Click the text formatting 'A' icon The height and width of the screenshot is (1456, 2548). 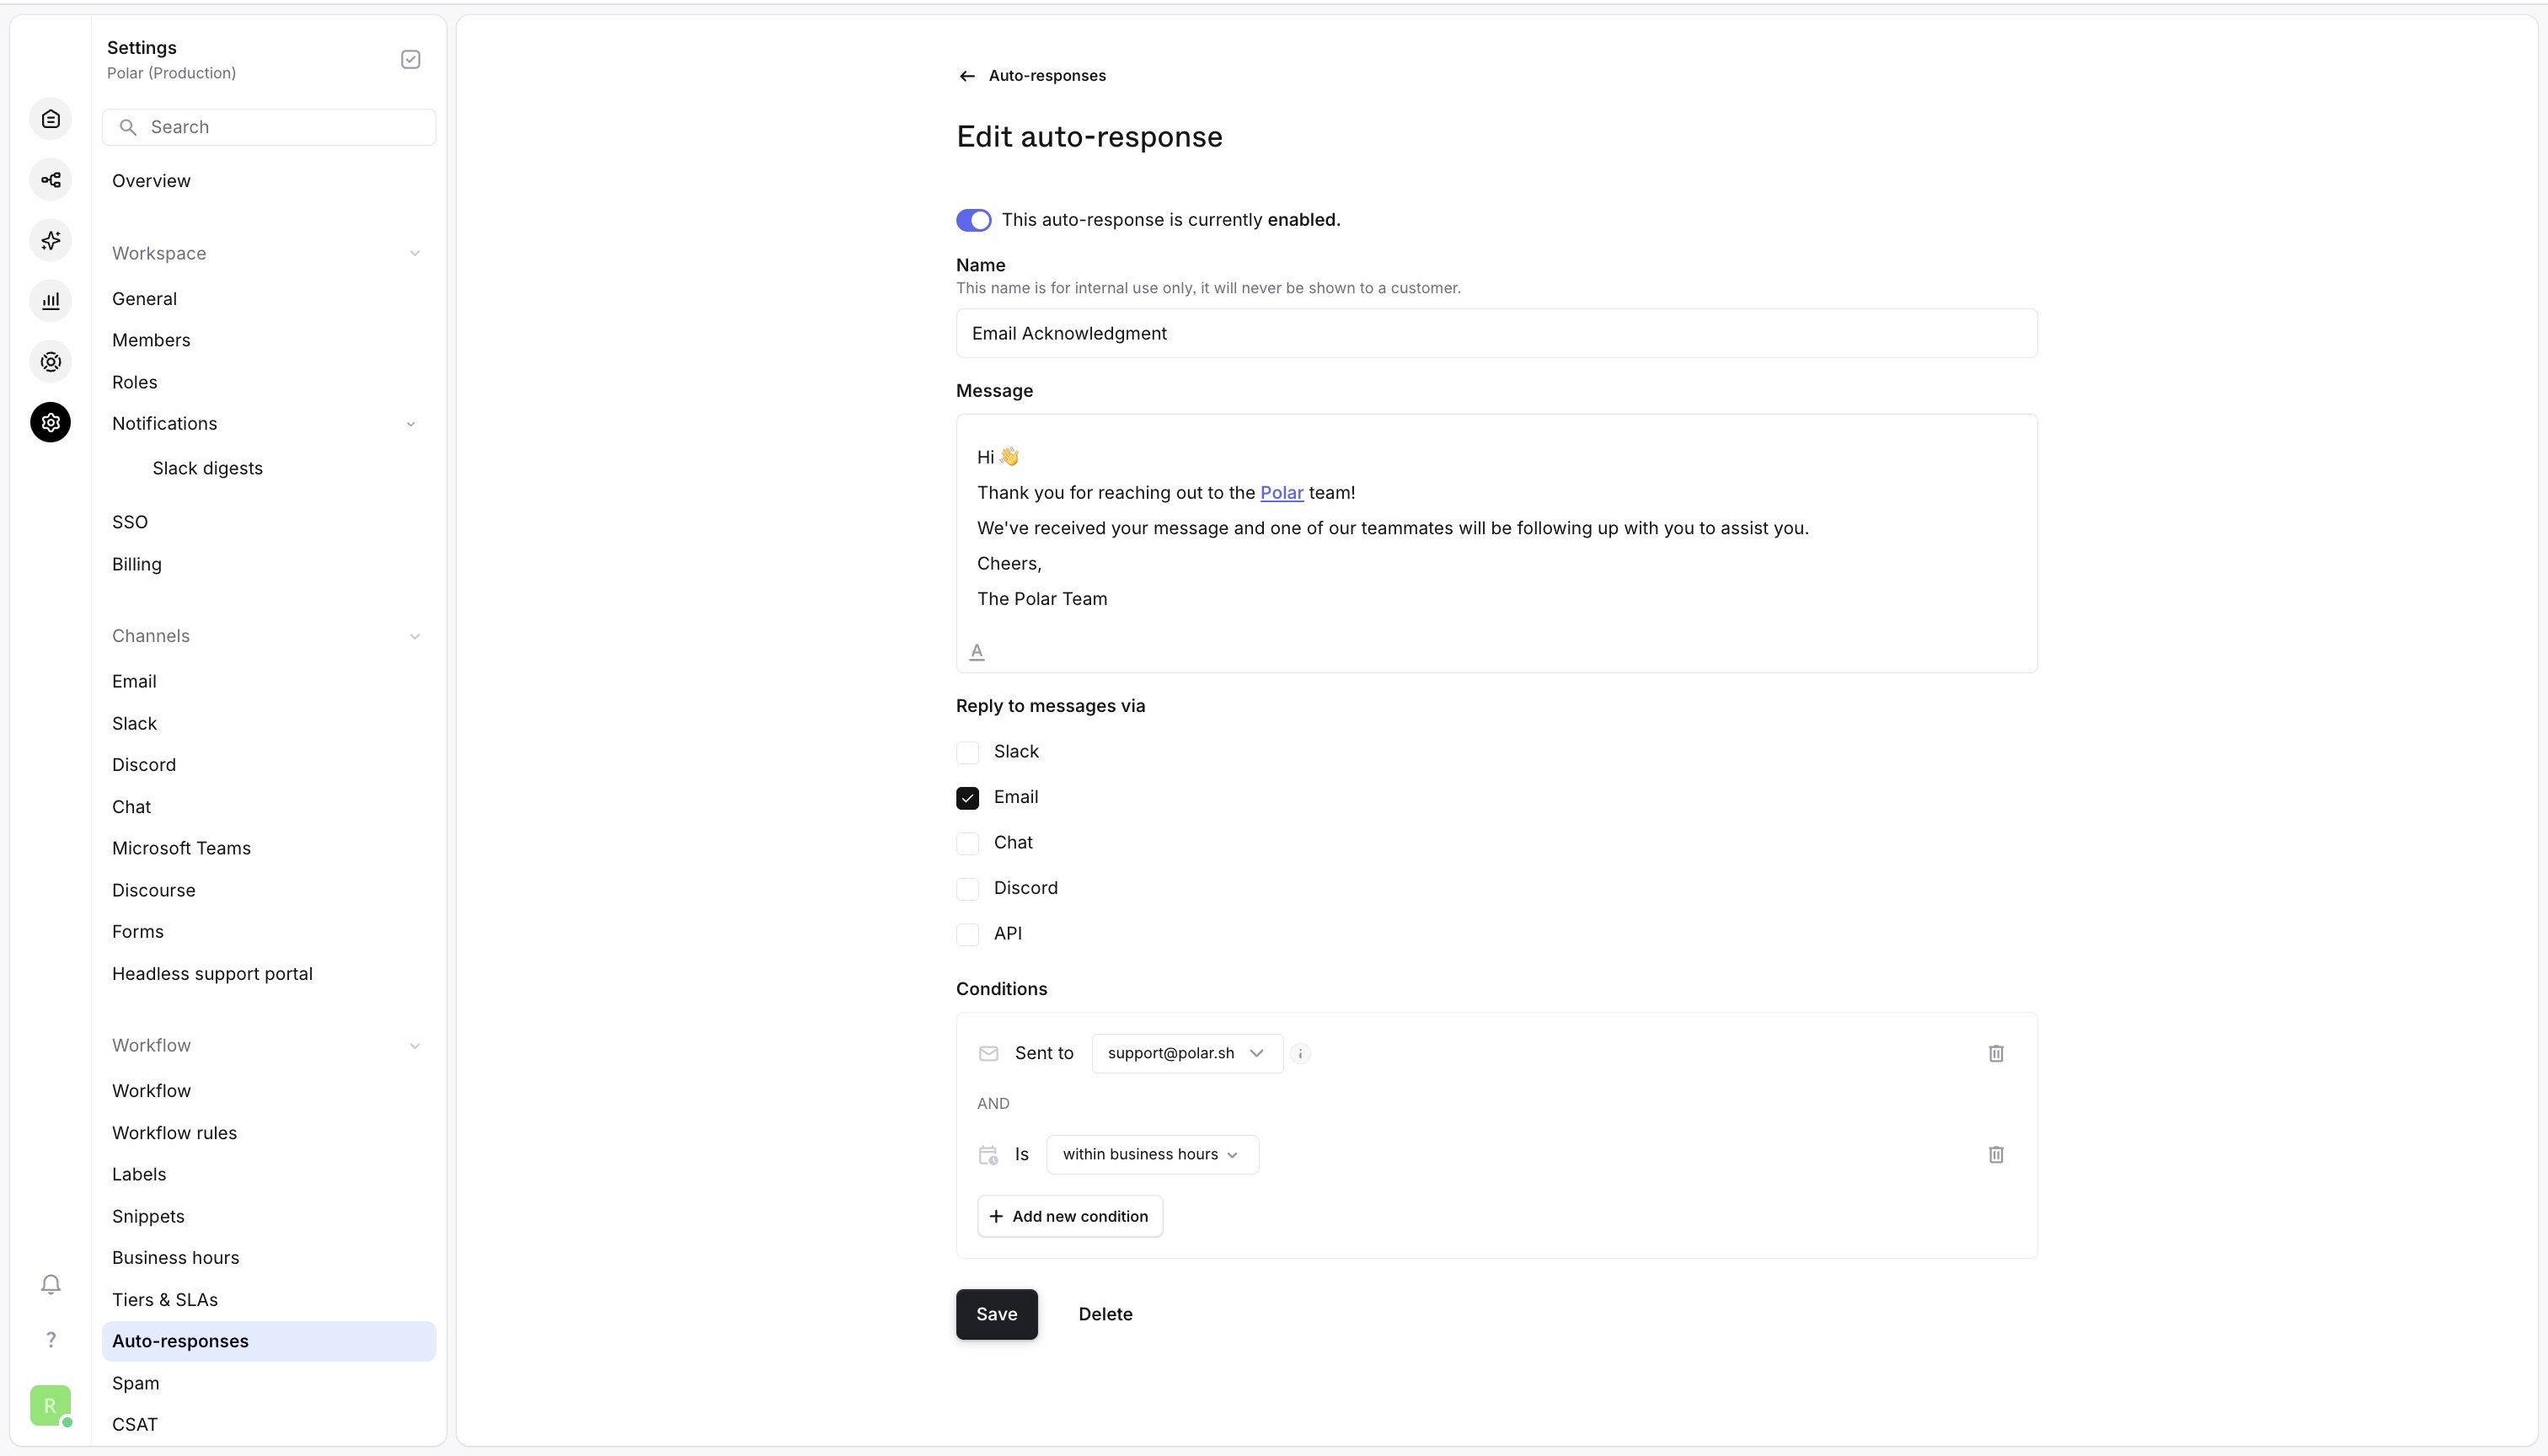tap(977, 651)
